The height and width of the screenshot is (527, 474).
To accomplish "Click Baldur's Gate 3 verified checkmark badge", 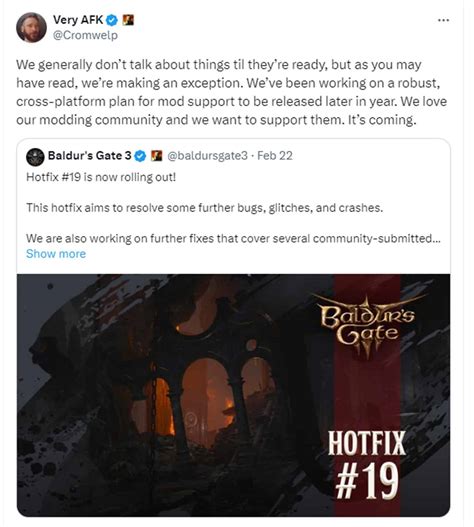I will coord(140,156).
